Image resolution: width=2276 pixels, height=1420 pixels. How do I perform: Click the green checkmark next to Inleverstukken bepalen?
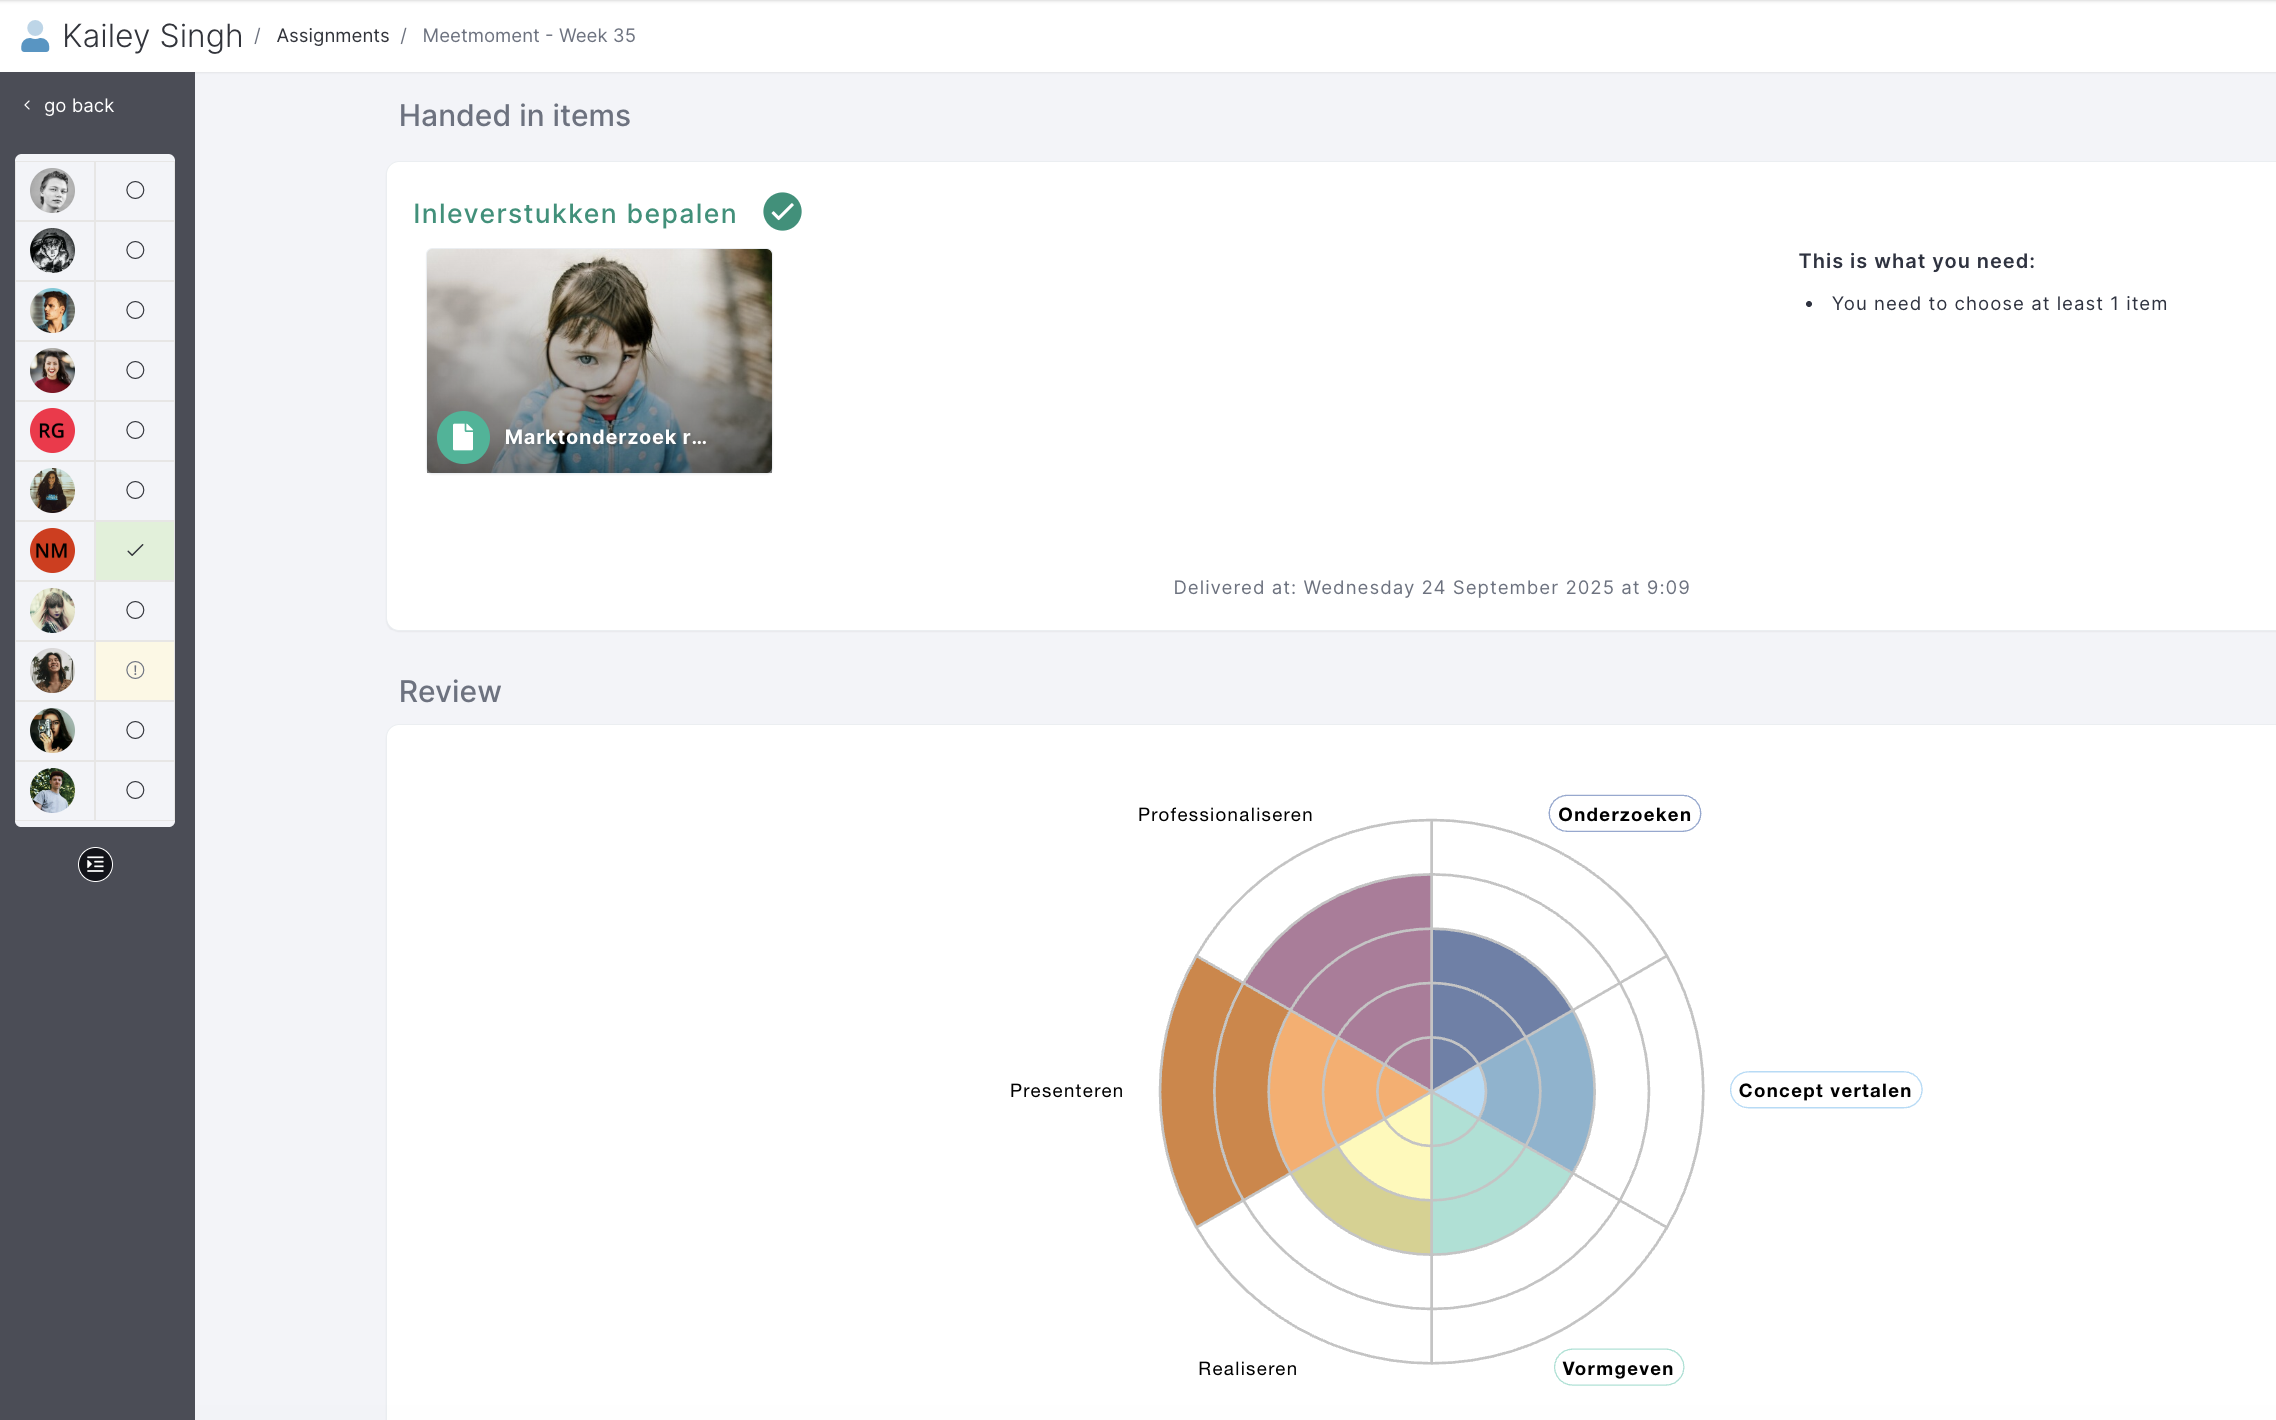tap(782, 212)
